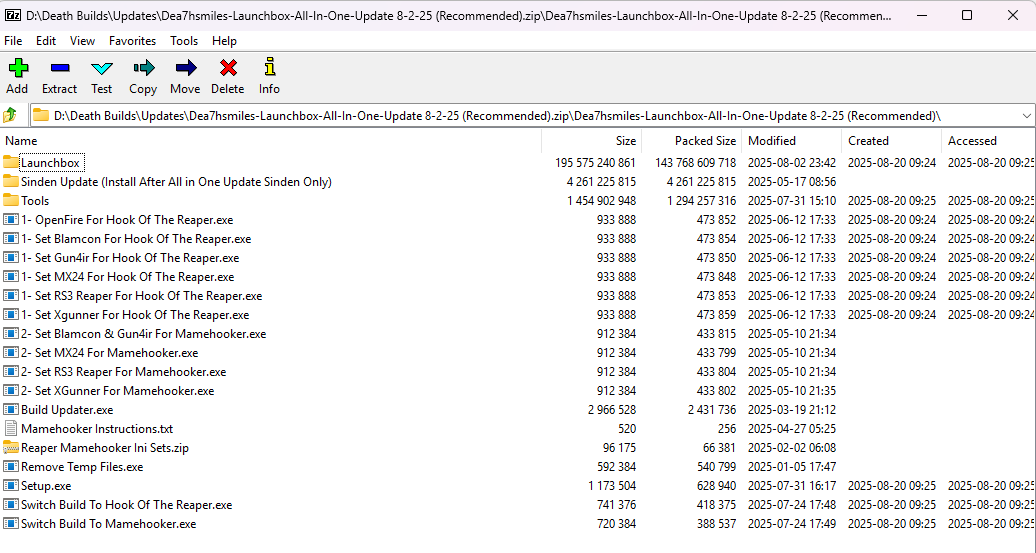Click the Copy toolbar icon
The height and width of the screenshot is (553, 1036).
click(x=143, y=68)
